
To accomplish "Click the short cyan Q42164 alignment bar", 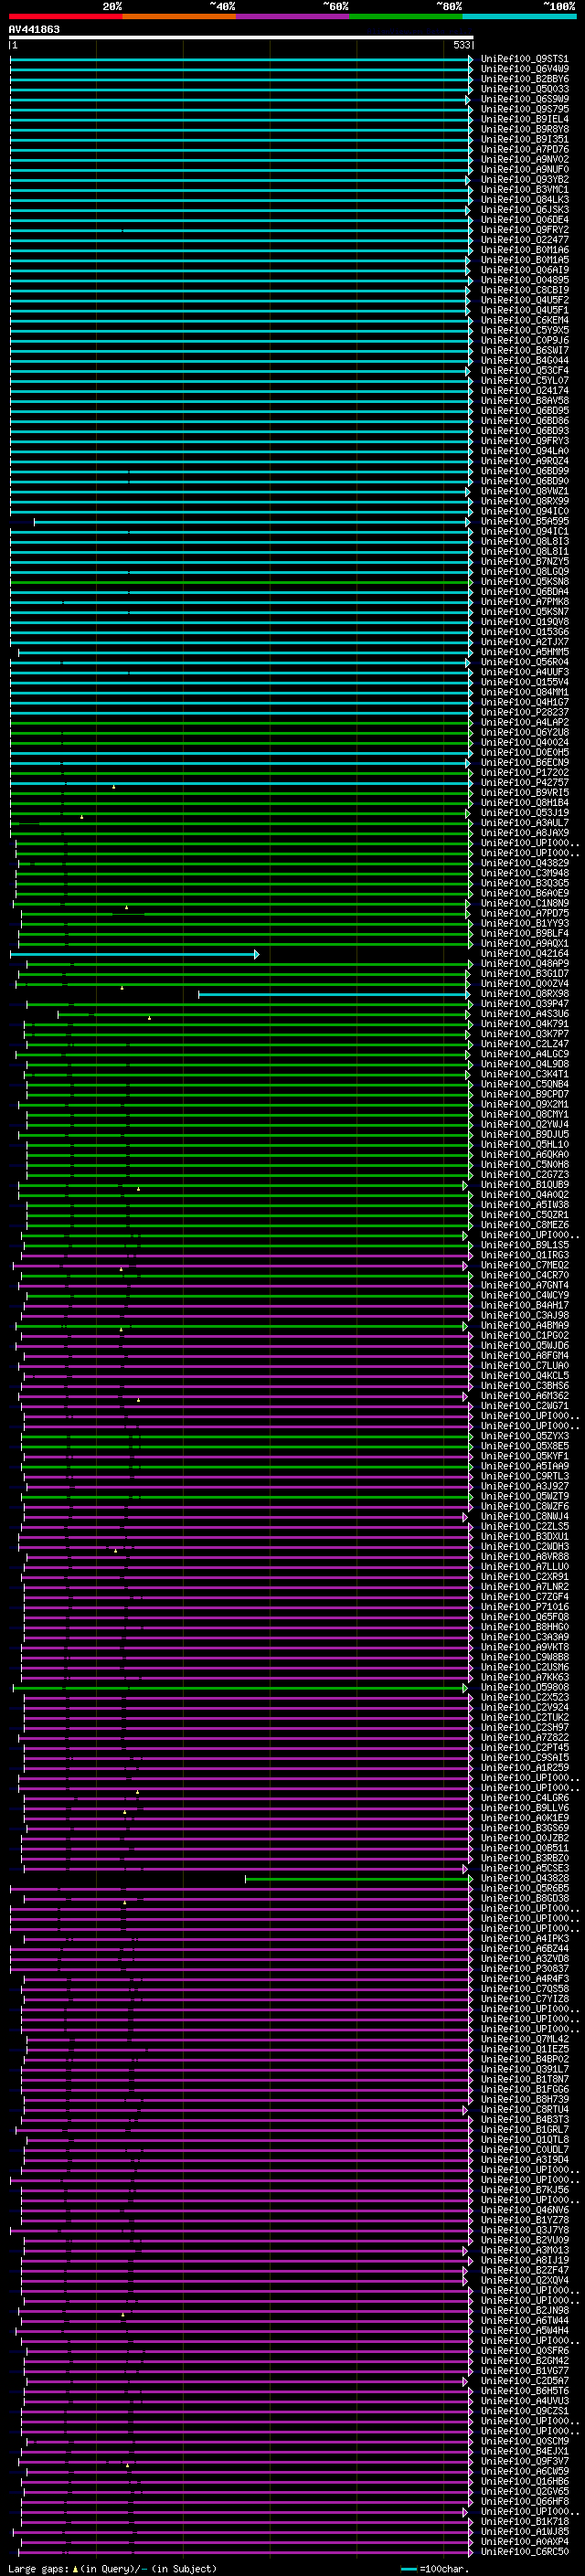I will tap(135, 954).
